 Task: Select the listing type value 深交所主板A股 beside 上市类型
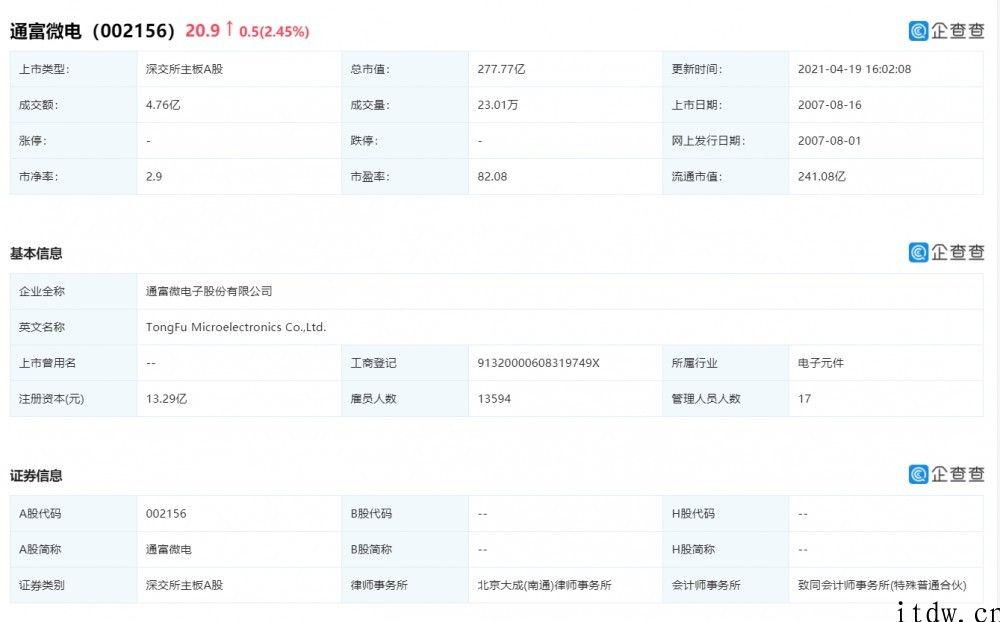tap(184, 69)
